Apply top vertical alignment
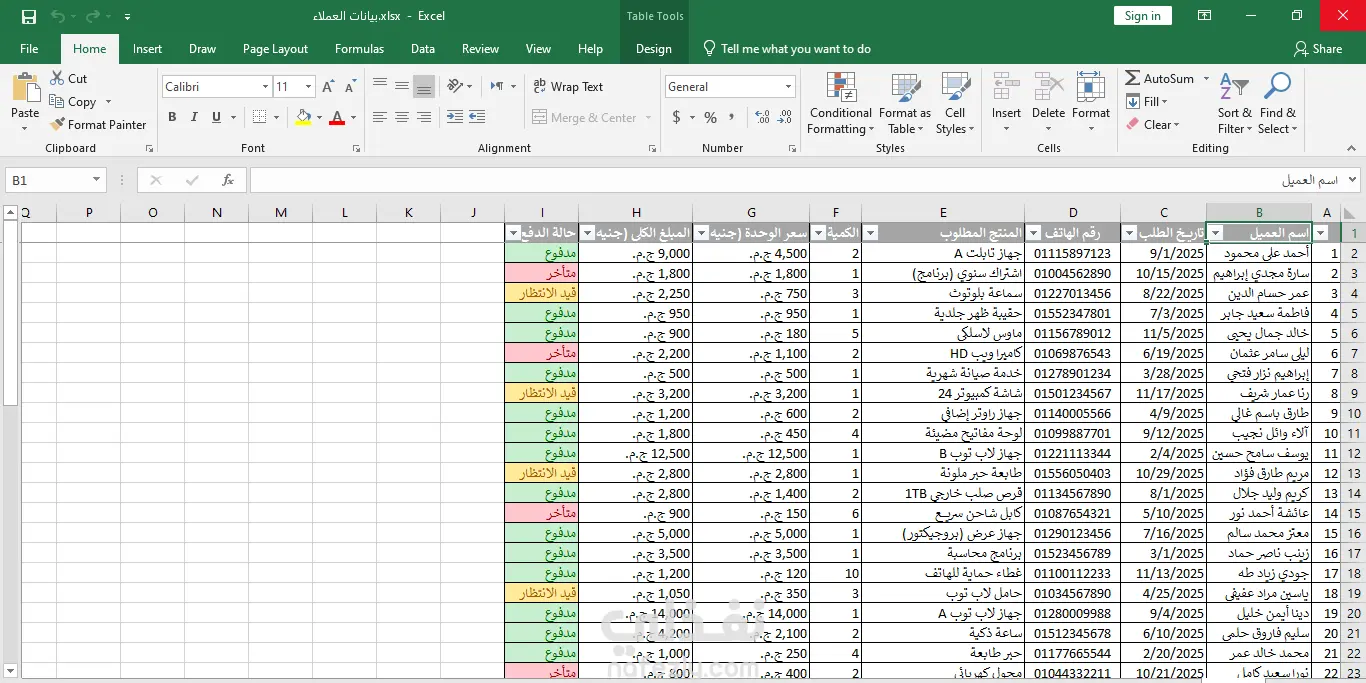Screen dimensions: 1366x683 click(379, 86)
